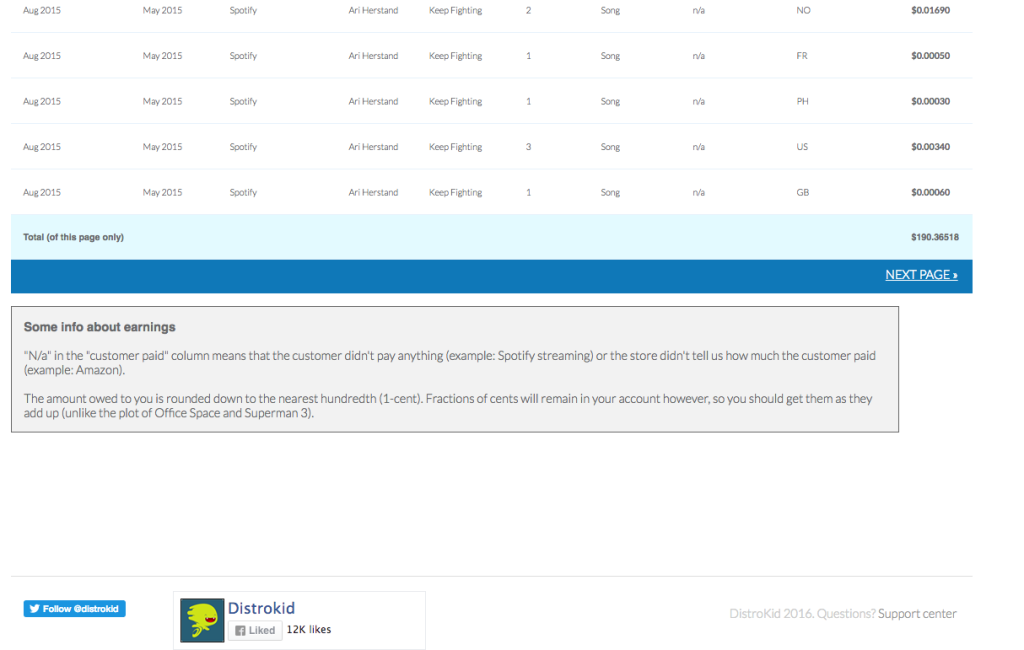Image resolution: width=1024 pixels, height=650 pixels.
Task: Select the earnings value $0.00060
Action: tap(931, 193)
